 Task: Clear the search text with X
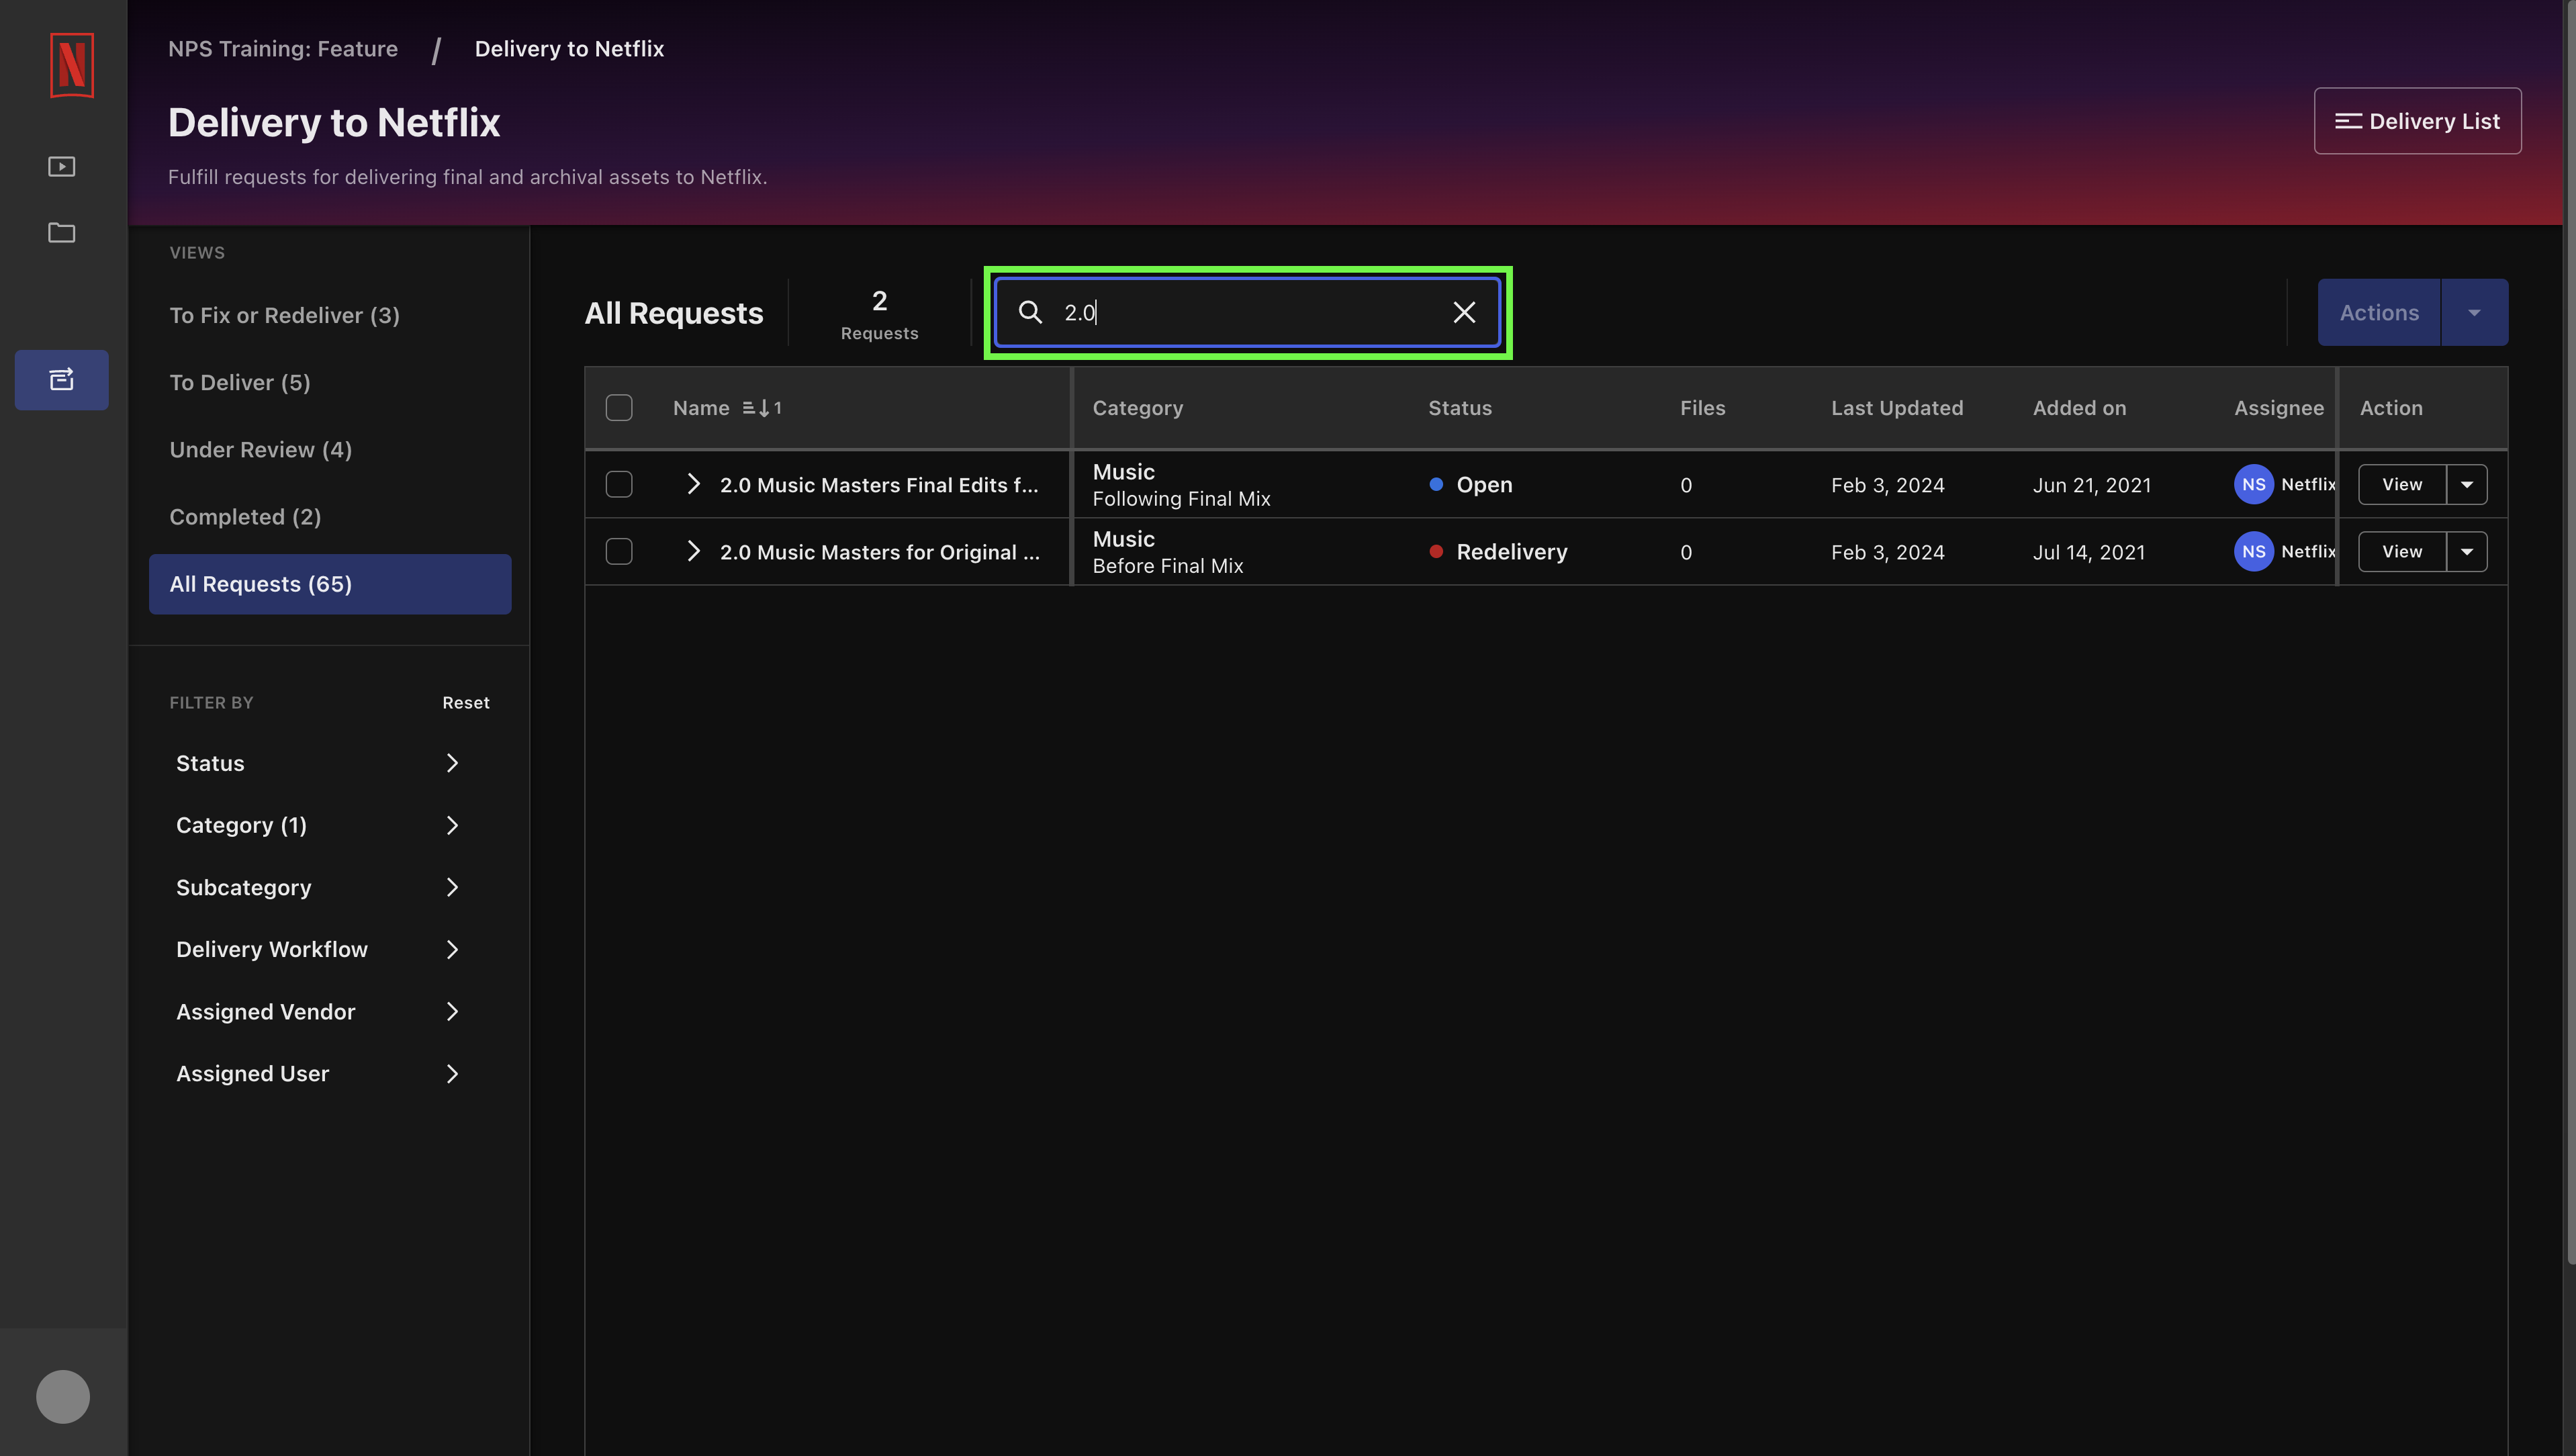point(1464,312)
